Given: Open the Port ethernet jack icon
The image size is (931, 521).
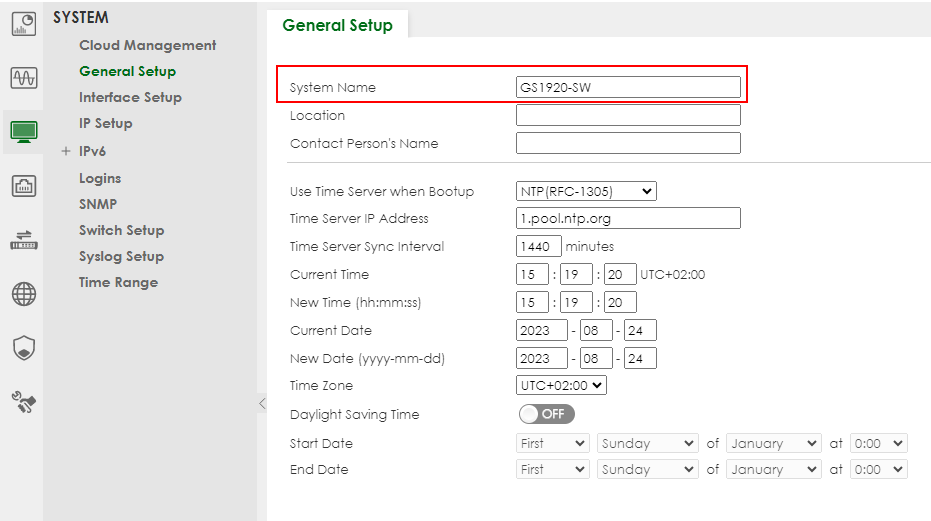Looking at the screenshot, I should pos(23,185).
